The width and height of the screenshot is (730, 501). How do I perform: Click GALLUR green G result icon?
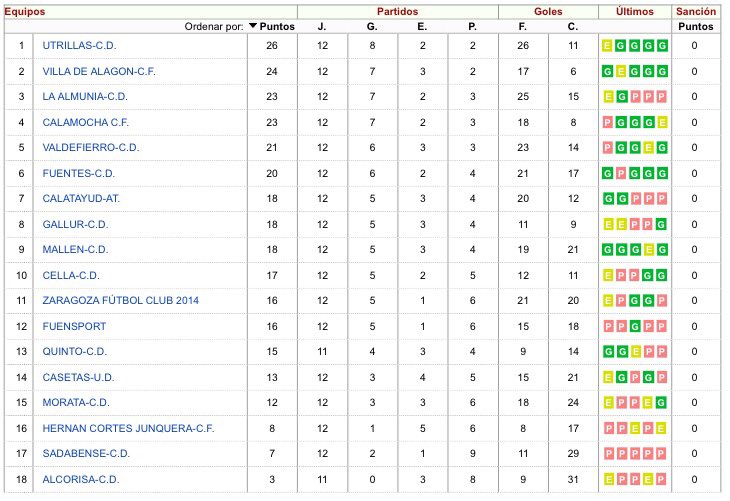pyautogui.click(x=661, y=224)
